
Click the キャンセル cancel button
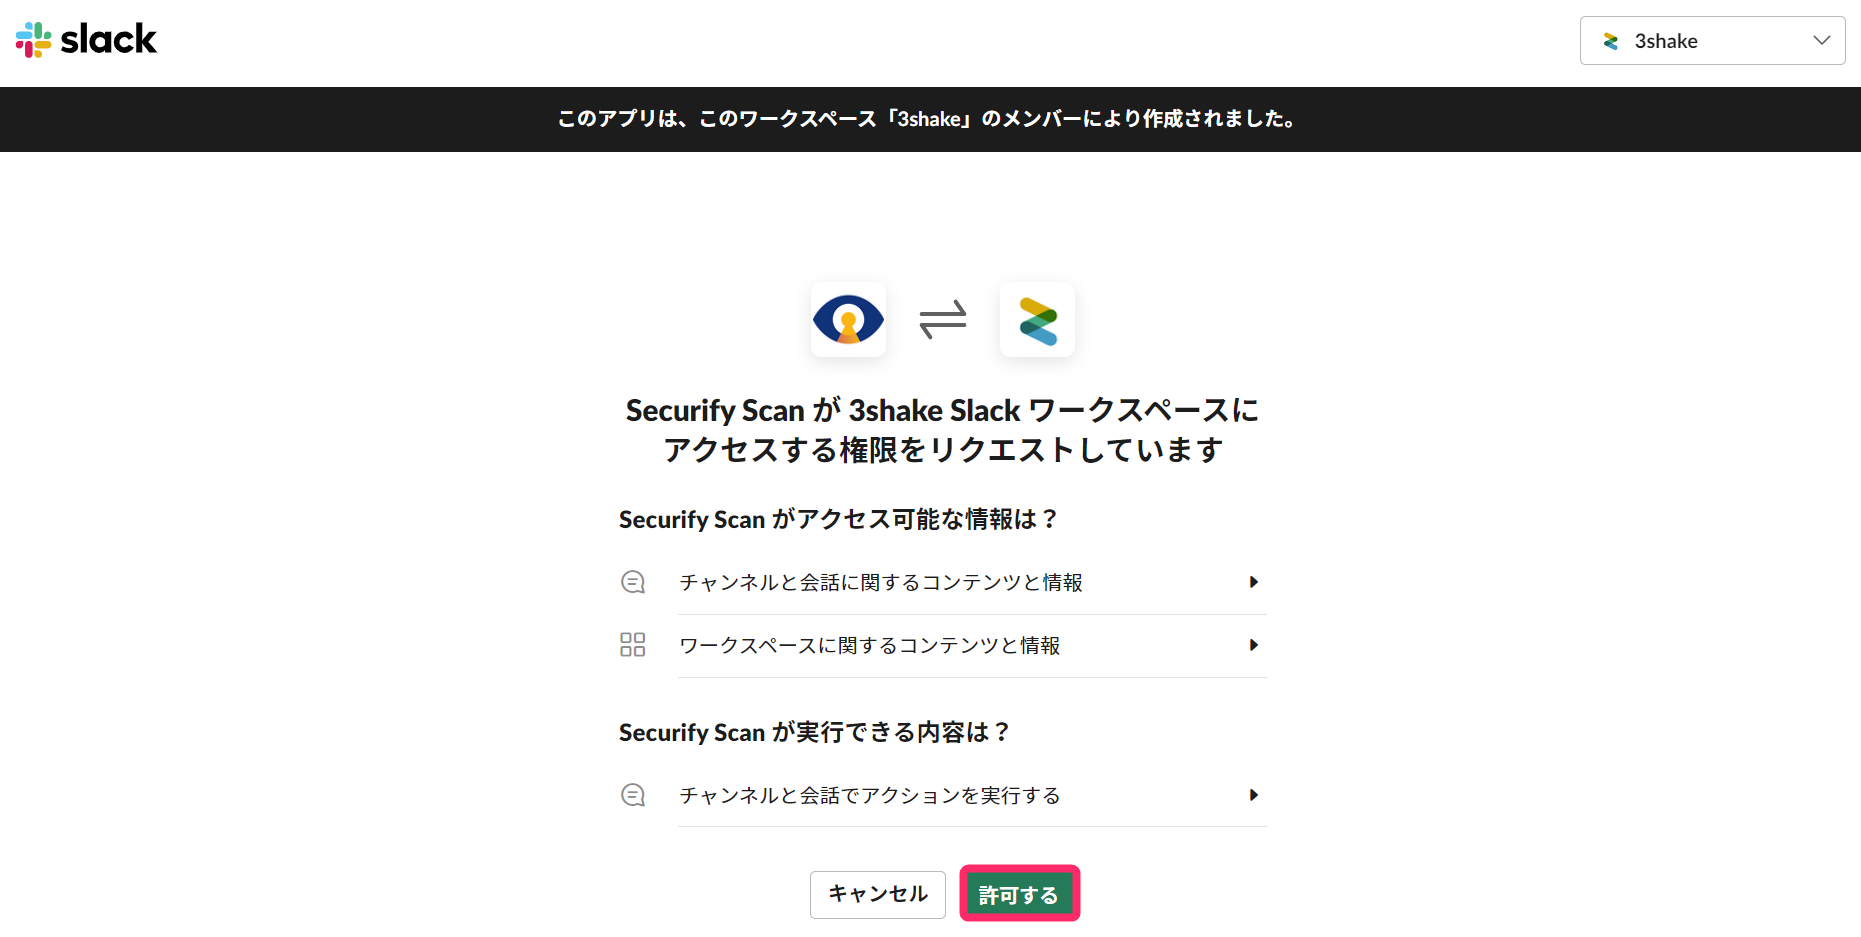(878, 894)
